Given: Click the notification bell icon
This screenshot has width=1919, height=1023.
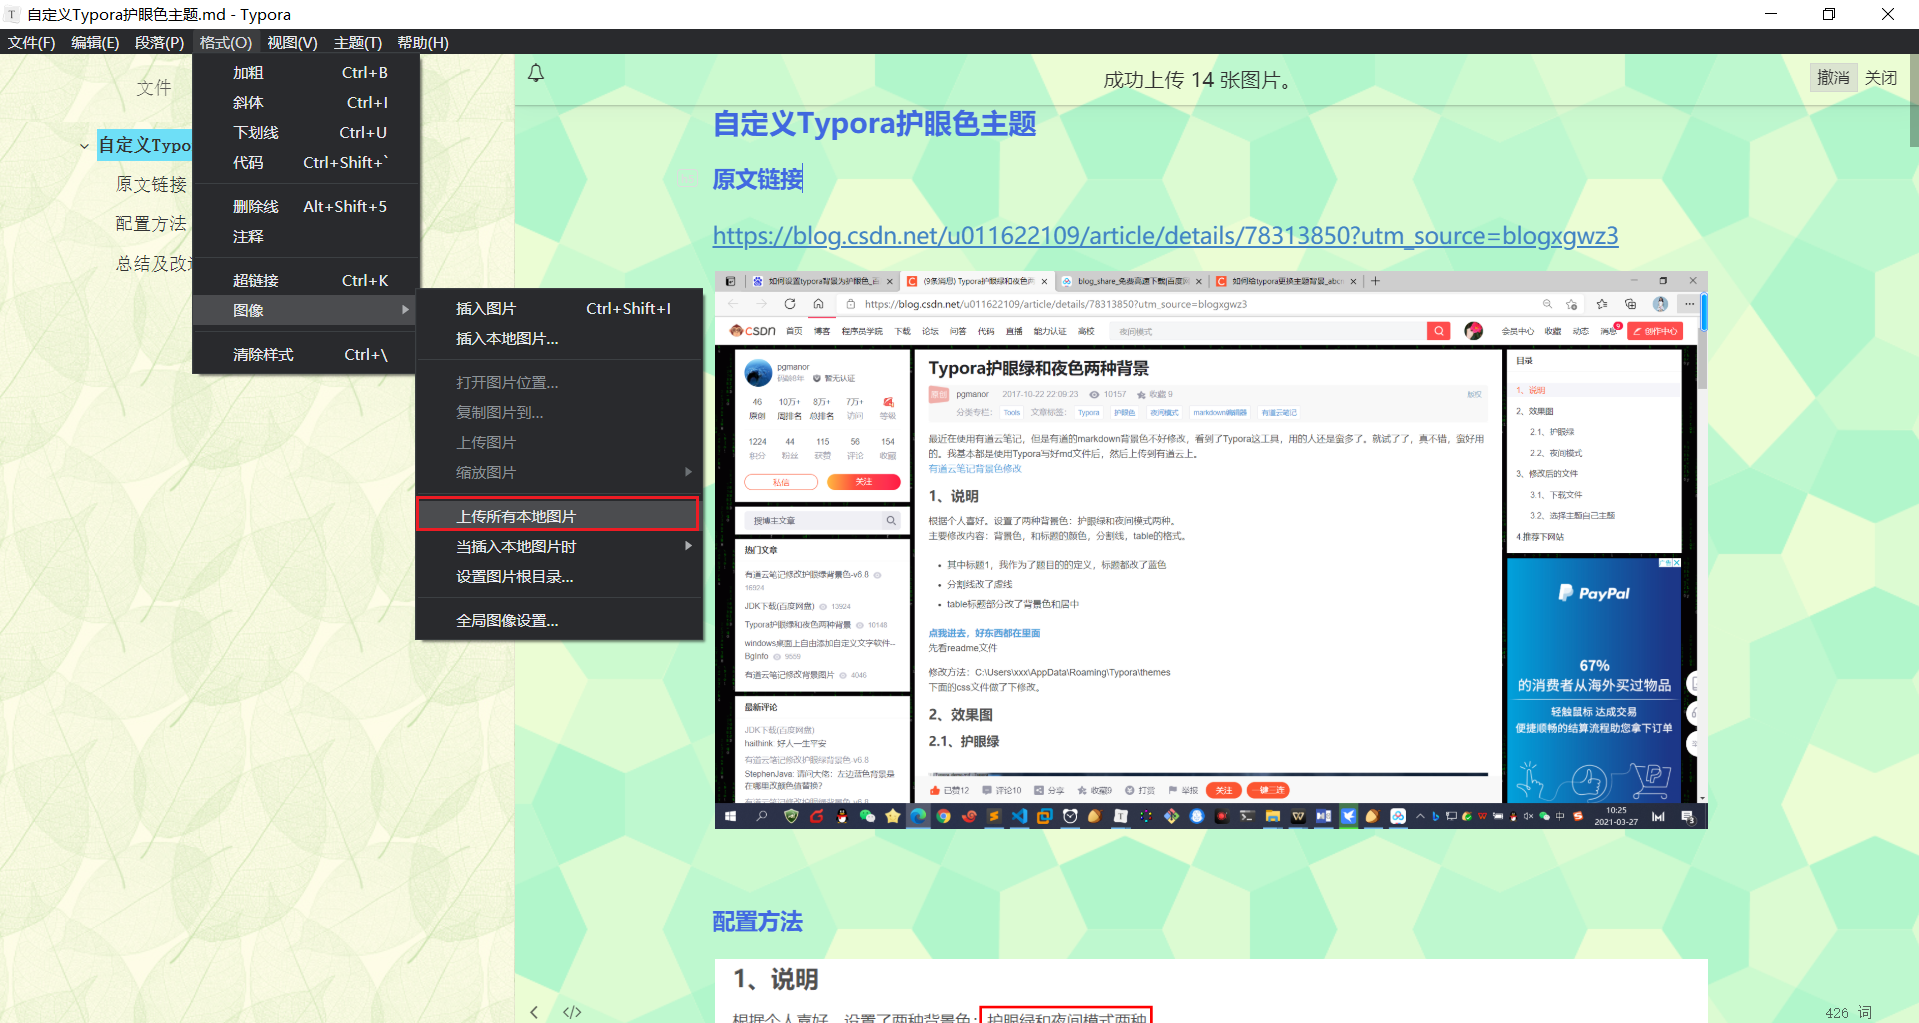Looking at the screenshot, I should click(x=536, y=73).
